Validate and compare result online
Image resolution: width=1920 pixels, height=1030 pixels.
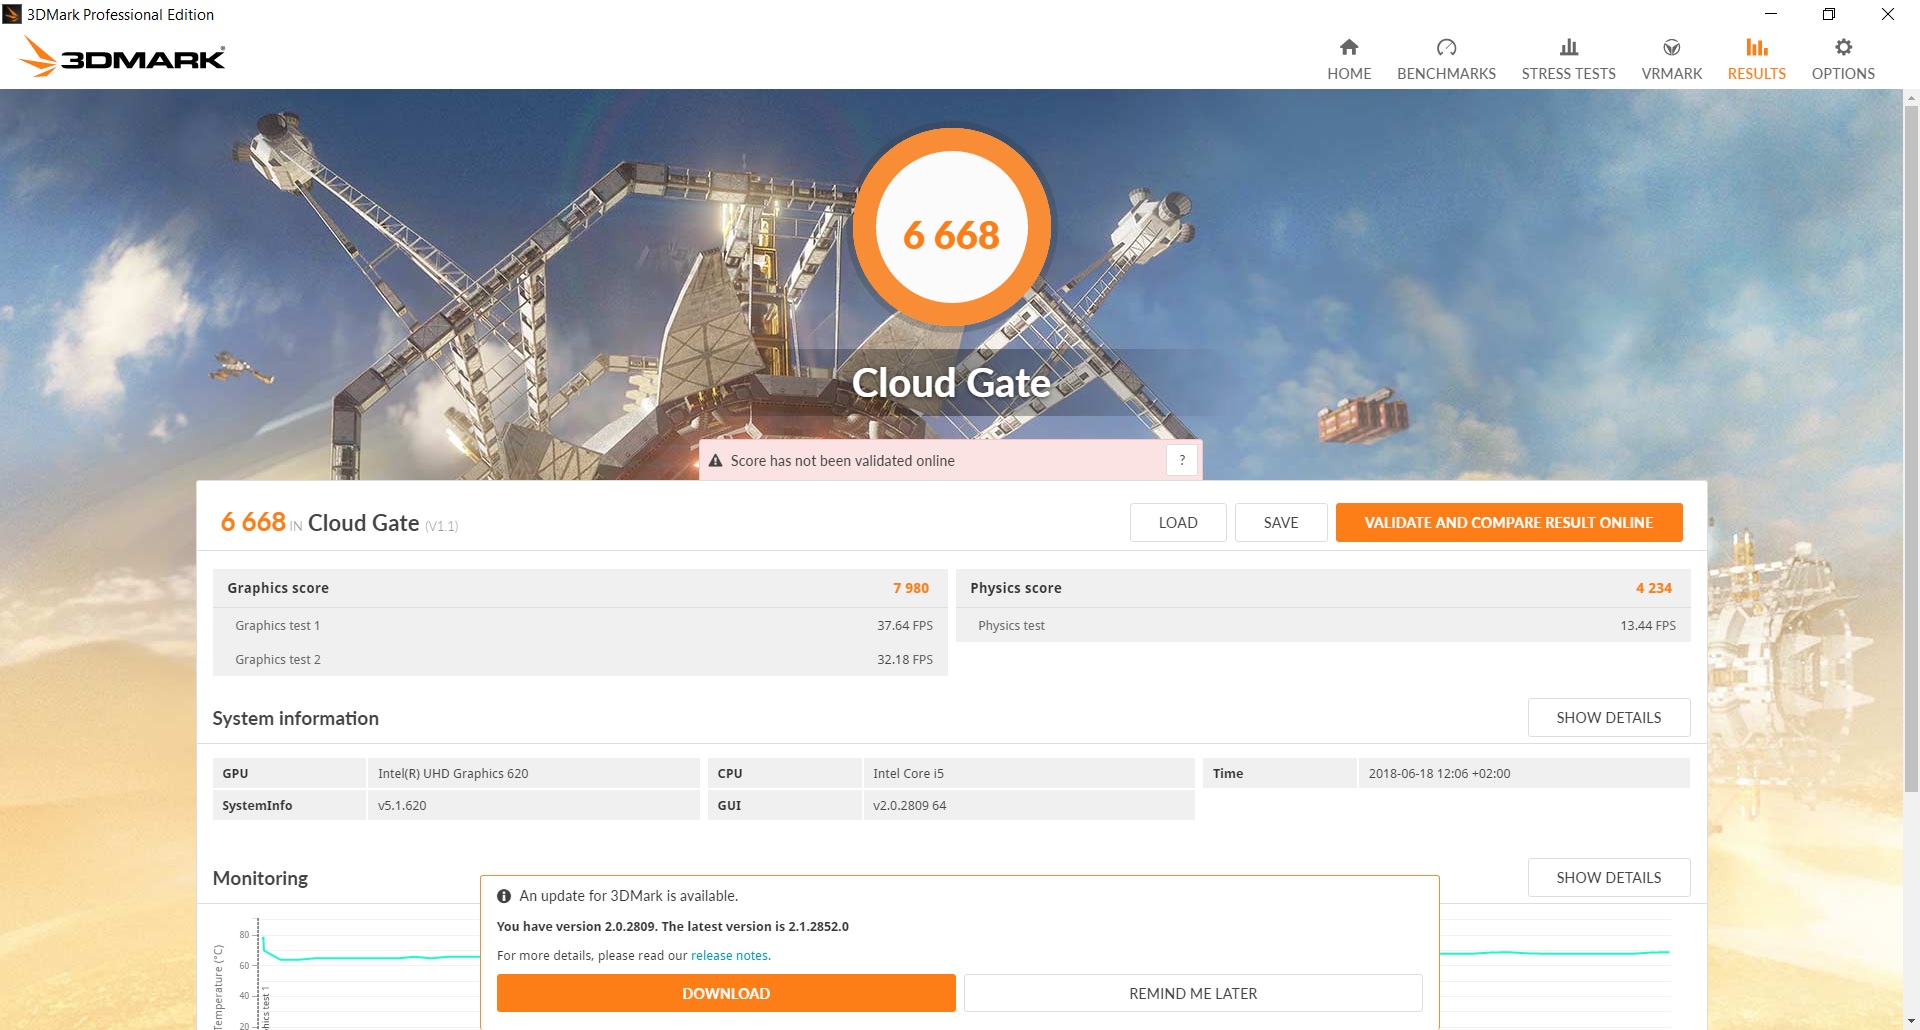tap(1509, 522)
